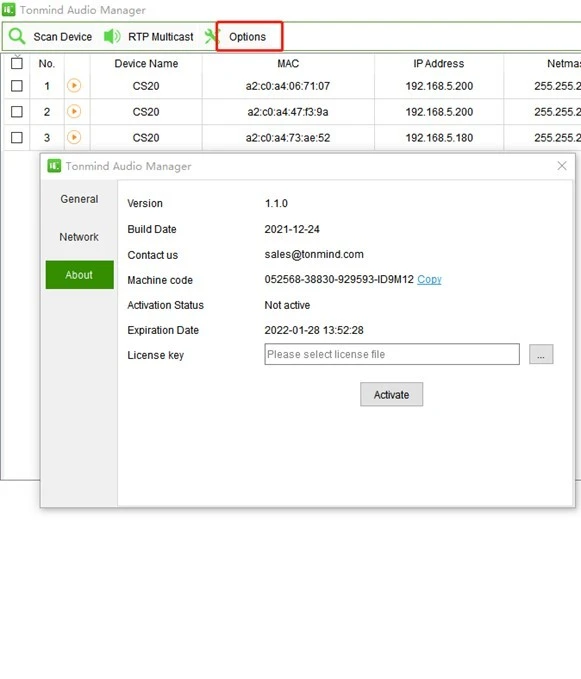Viewport: 581px width, 679px height.
Task: Select MAC a2:c0:a4:06:71:07 cell
Action: tap(288, 86)
